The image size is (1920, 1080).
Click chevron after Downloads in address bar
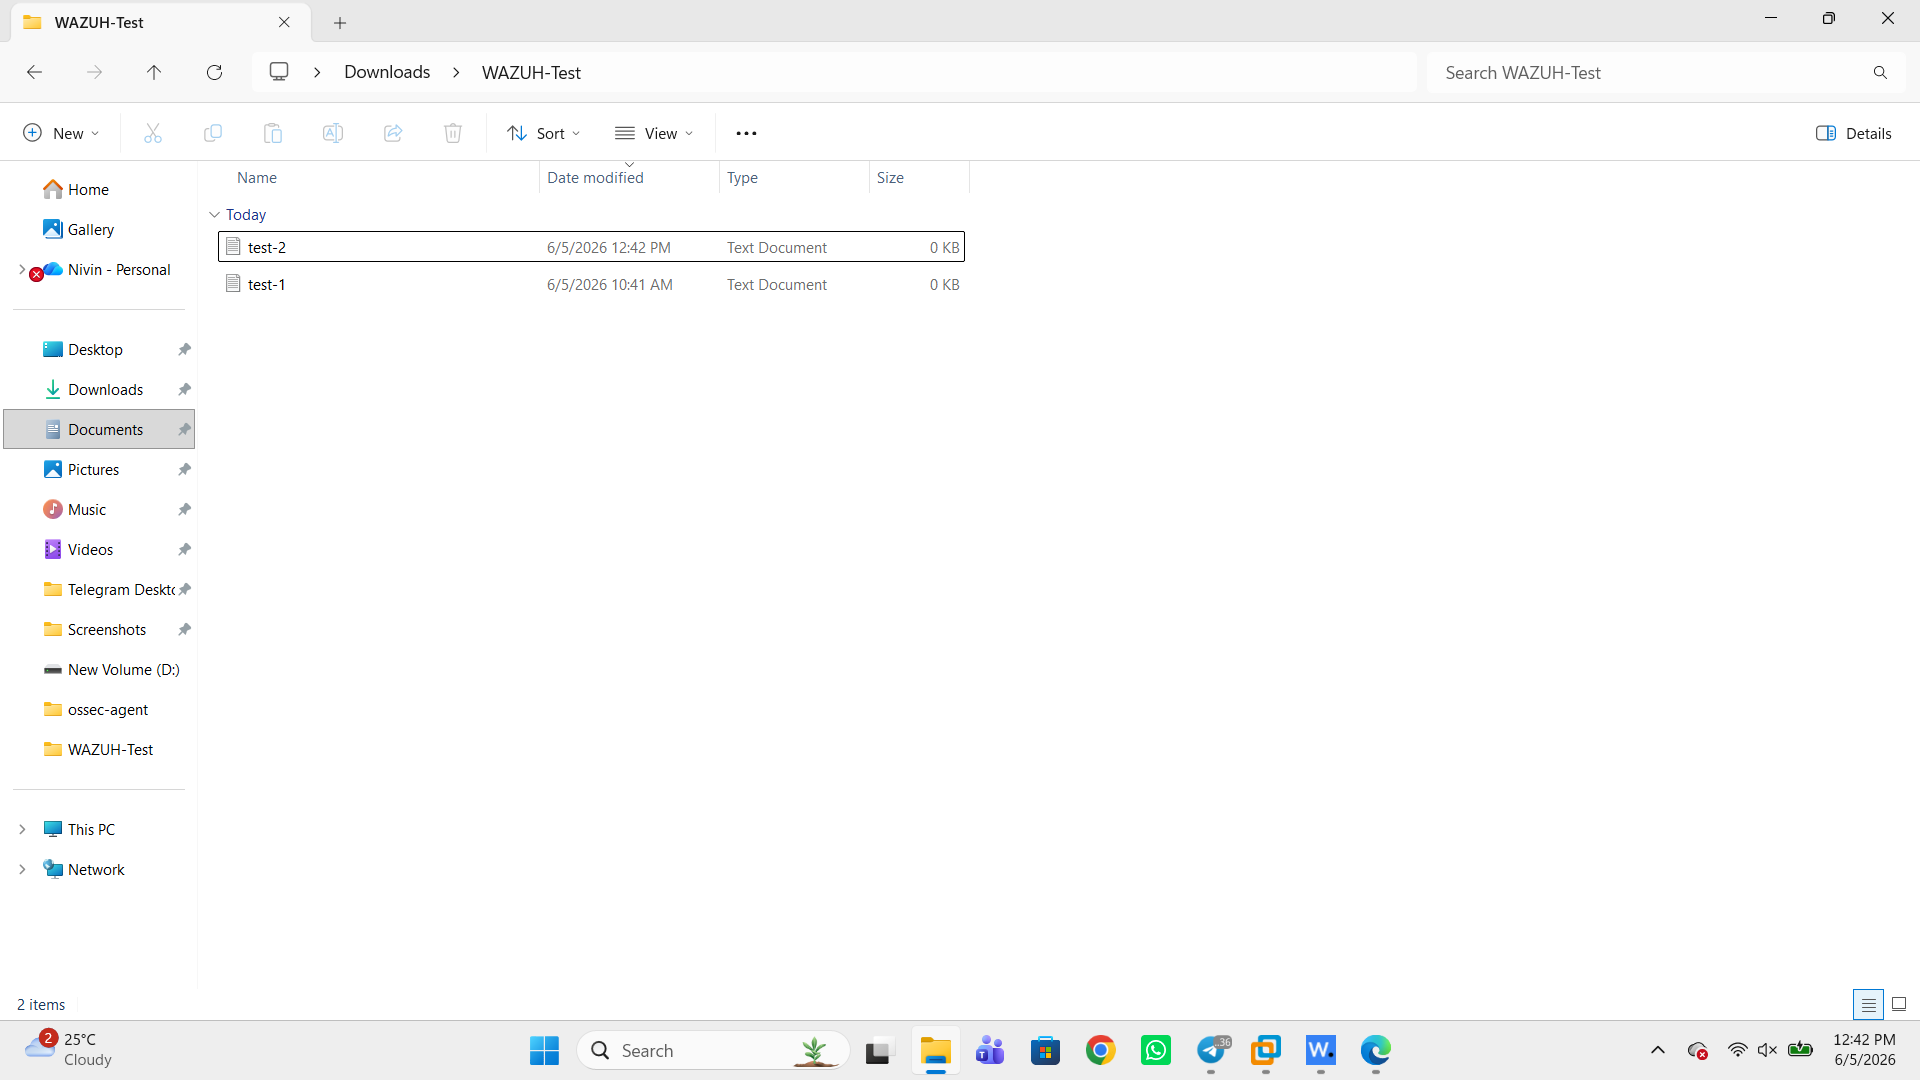point(456,72)
